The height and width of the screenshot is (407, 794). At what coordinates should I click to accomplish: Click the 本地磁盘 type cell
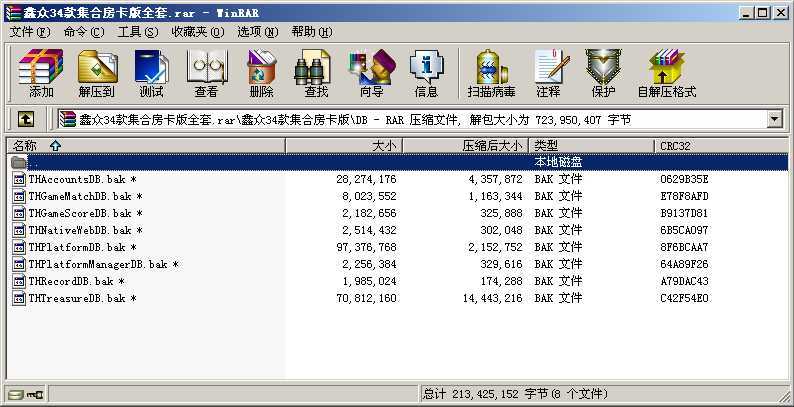click(x=558, y=162)
